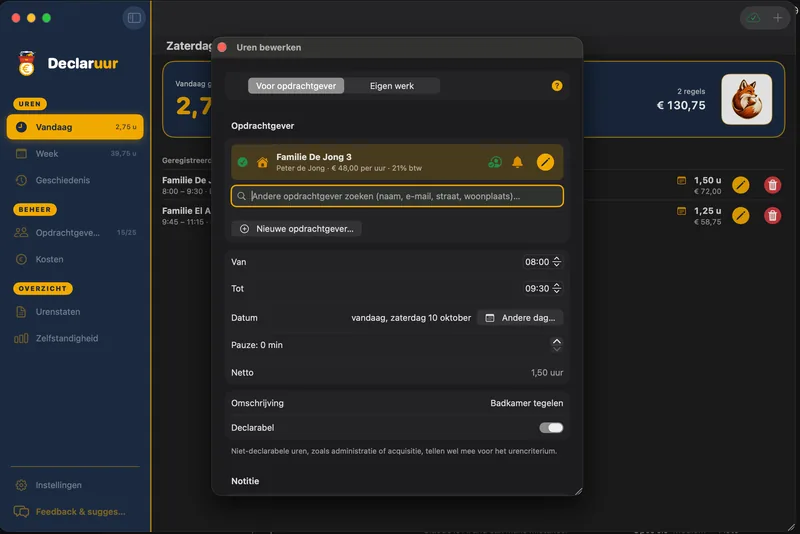
Task: Click Nieuwe opdrachtgever button
Action: 296,229
